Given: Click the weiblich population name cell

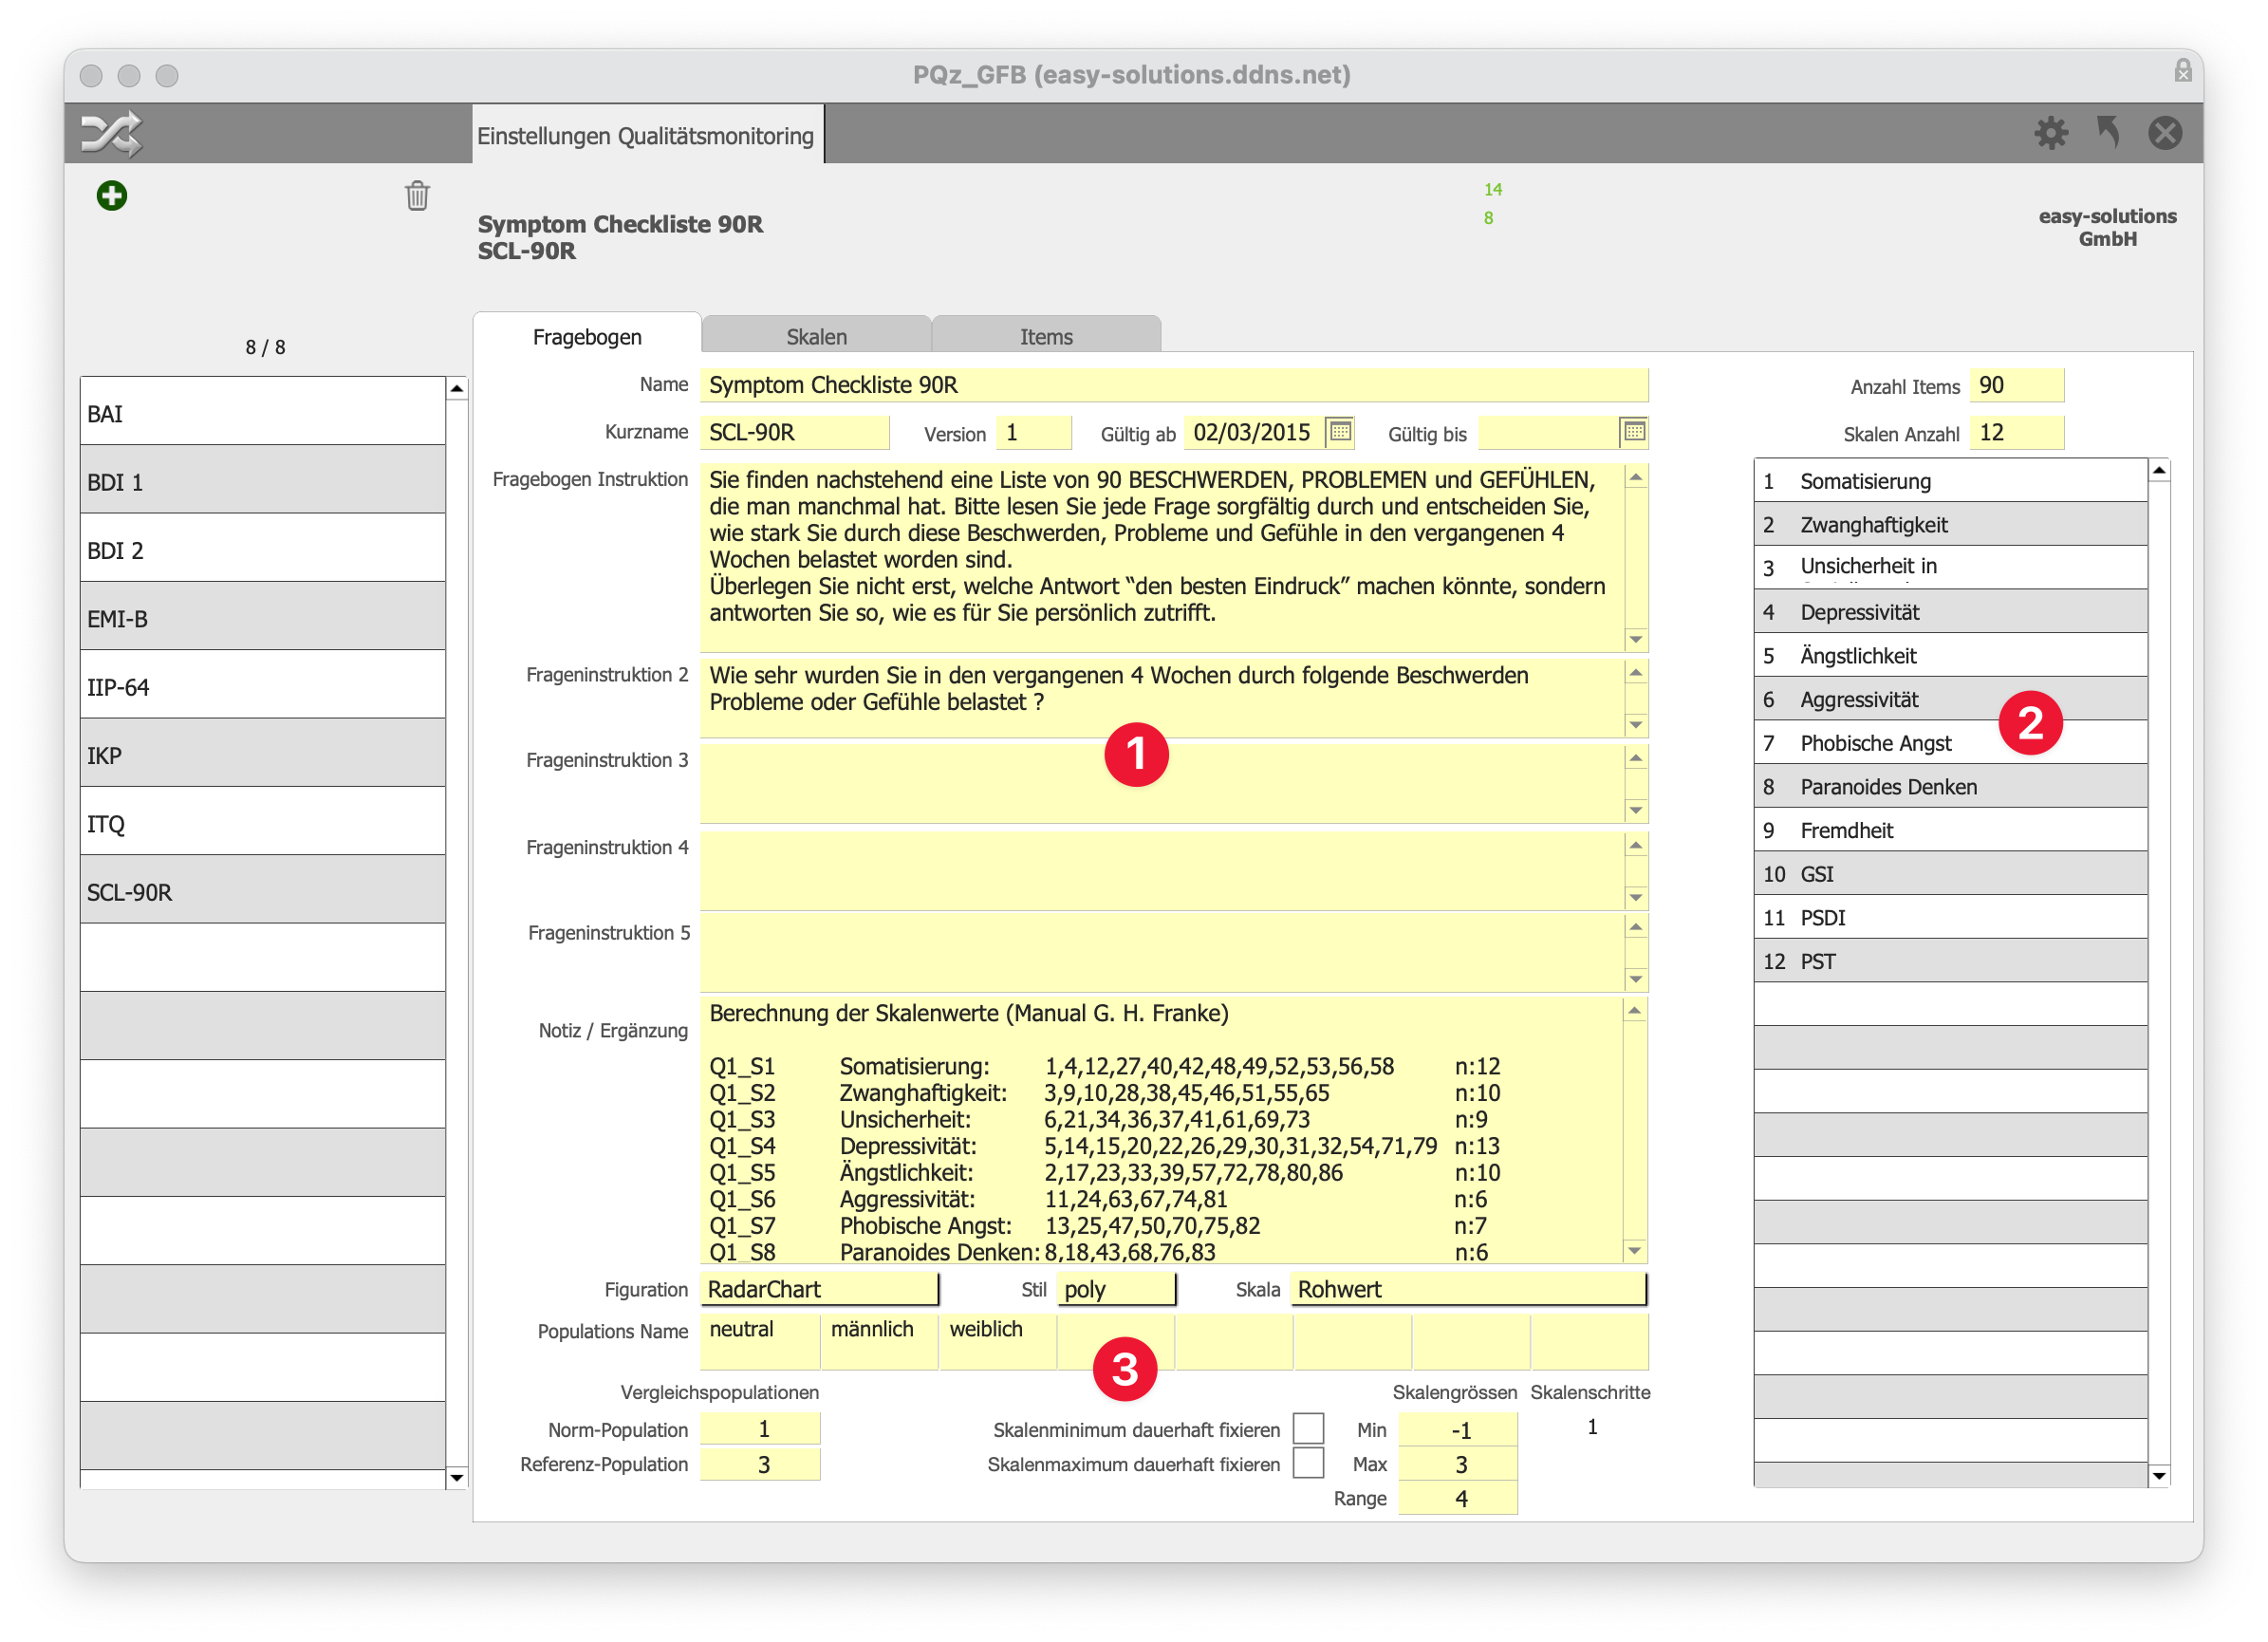Looking at the screenshot, I should tap(997, 1341).
